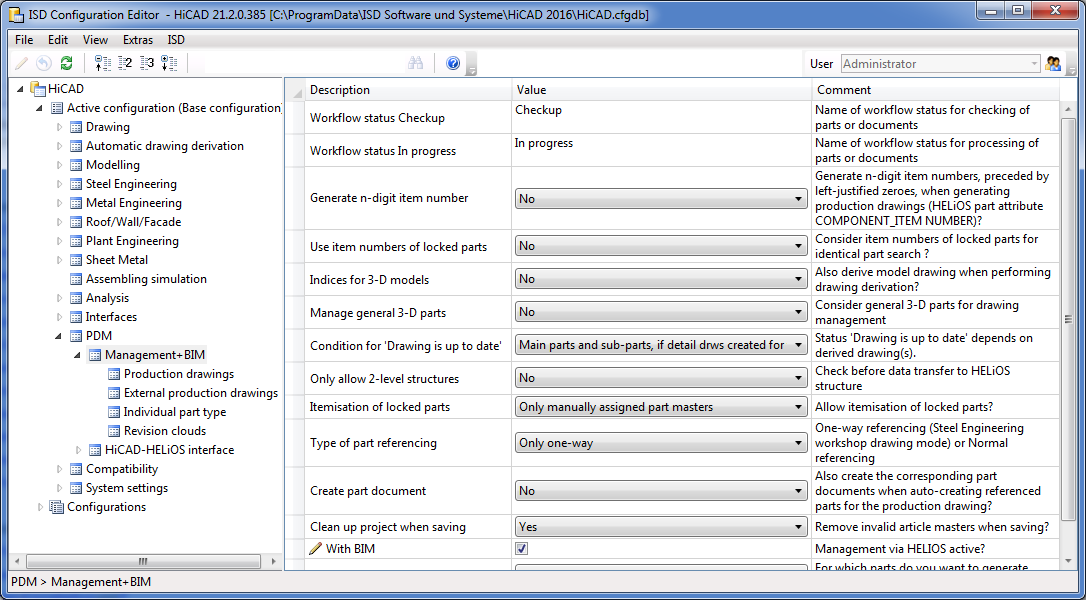Select Metal Engineering in tree

134,203
